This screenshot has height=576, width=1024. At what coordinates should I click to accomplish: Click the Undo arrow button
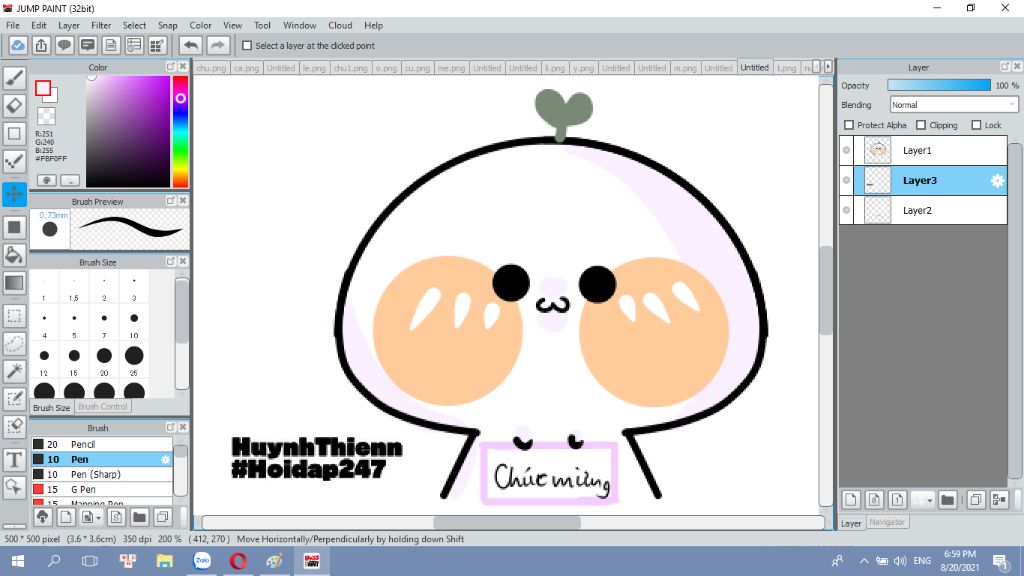pyautogui.click(x=191, y=46)
